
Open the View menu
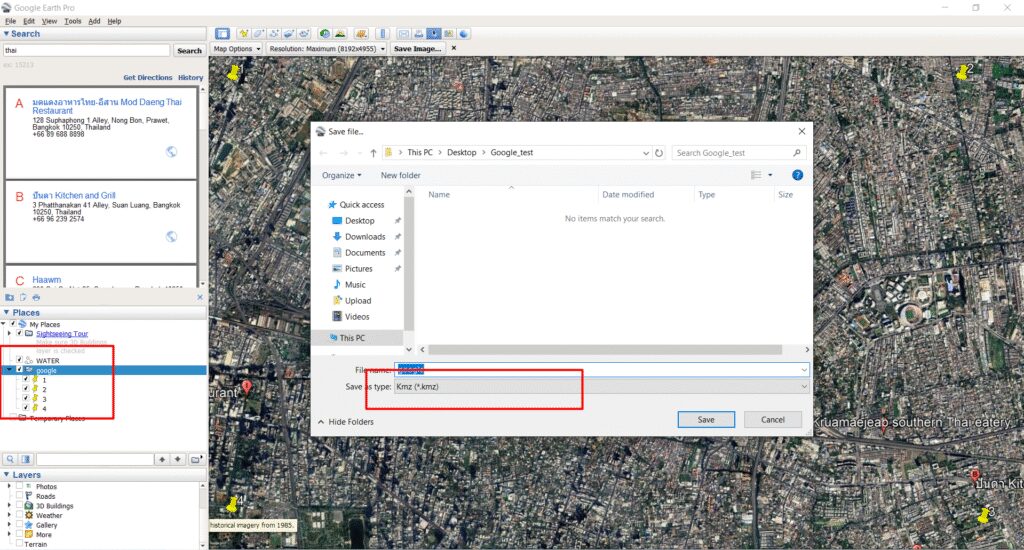click(49, 21)
